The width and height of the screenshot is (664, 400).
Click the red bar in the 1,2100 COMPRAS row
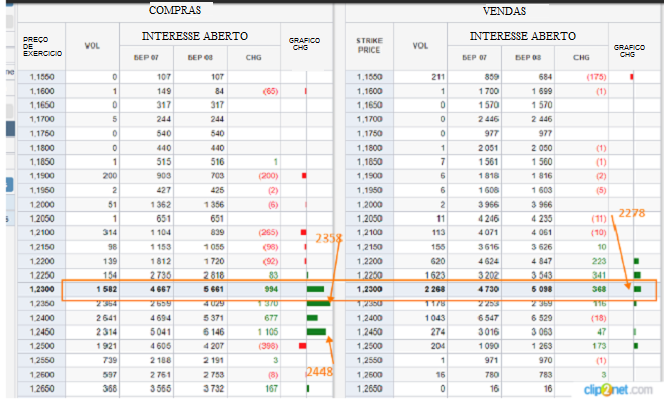point(304,232)
